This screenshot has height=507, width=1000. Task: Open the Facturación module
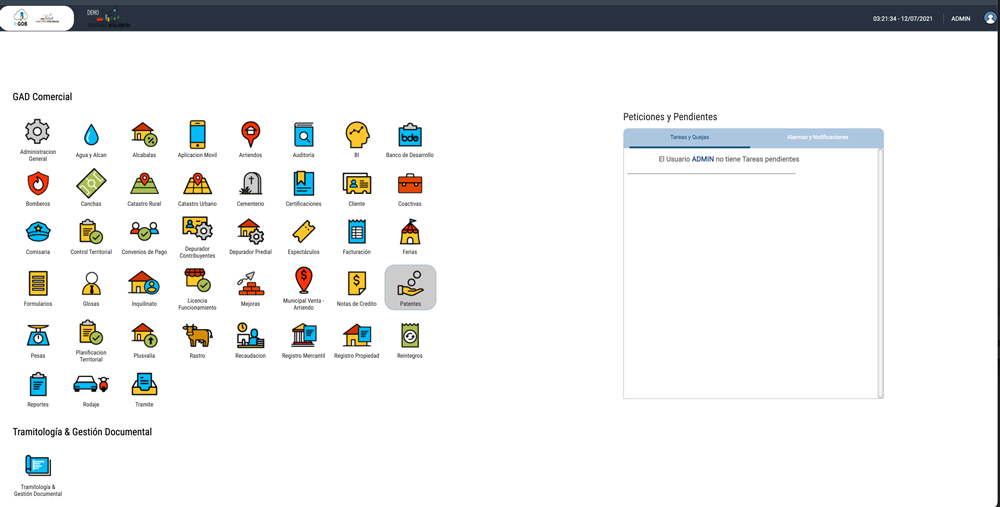357,232
